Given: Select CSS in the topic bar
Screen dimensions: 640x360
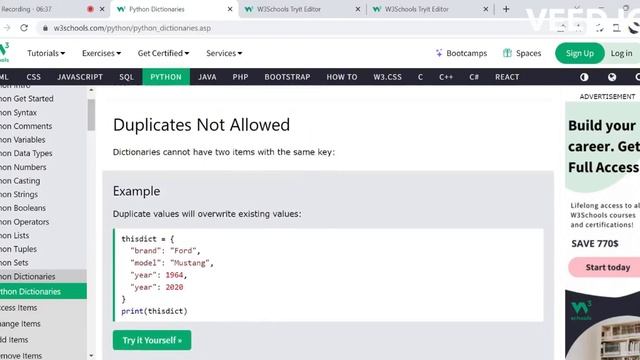Looking at the screenshot, I should [x=33, y=77].
